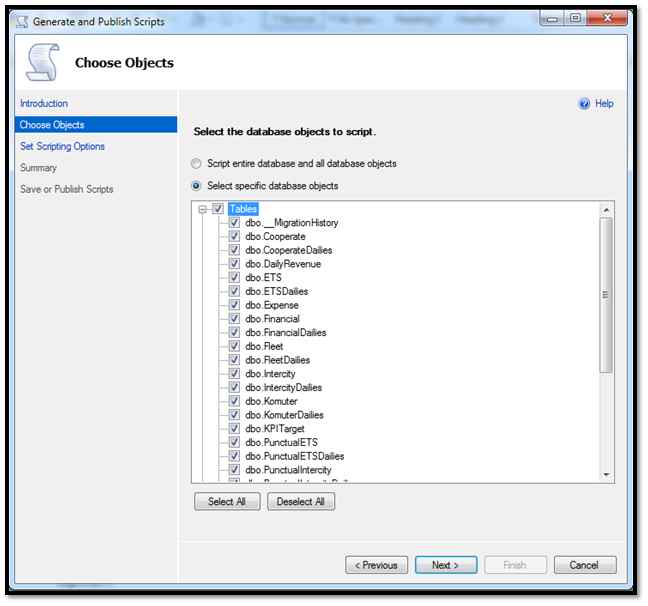Viewport: 648px width, 606px height.
Task: Uncheck dbo.Financial checkbox
Action: pyautogui.click(x=234, y=318)
